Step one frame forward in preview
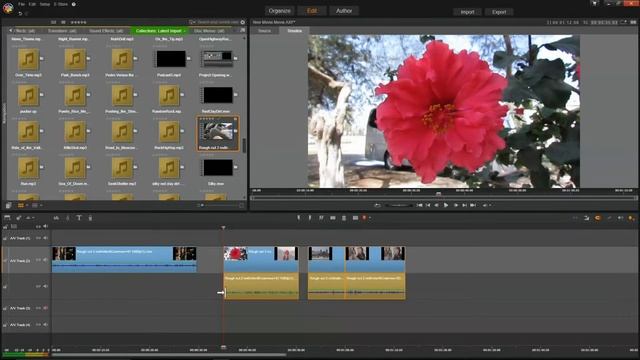The image size is (640, 360). pyautogui.click(x=456, y=205)
